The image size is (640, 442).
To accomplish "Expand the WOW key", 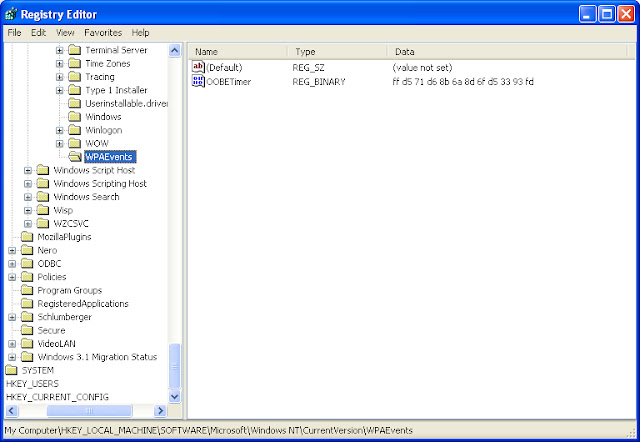I will (60, 144).
